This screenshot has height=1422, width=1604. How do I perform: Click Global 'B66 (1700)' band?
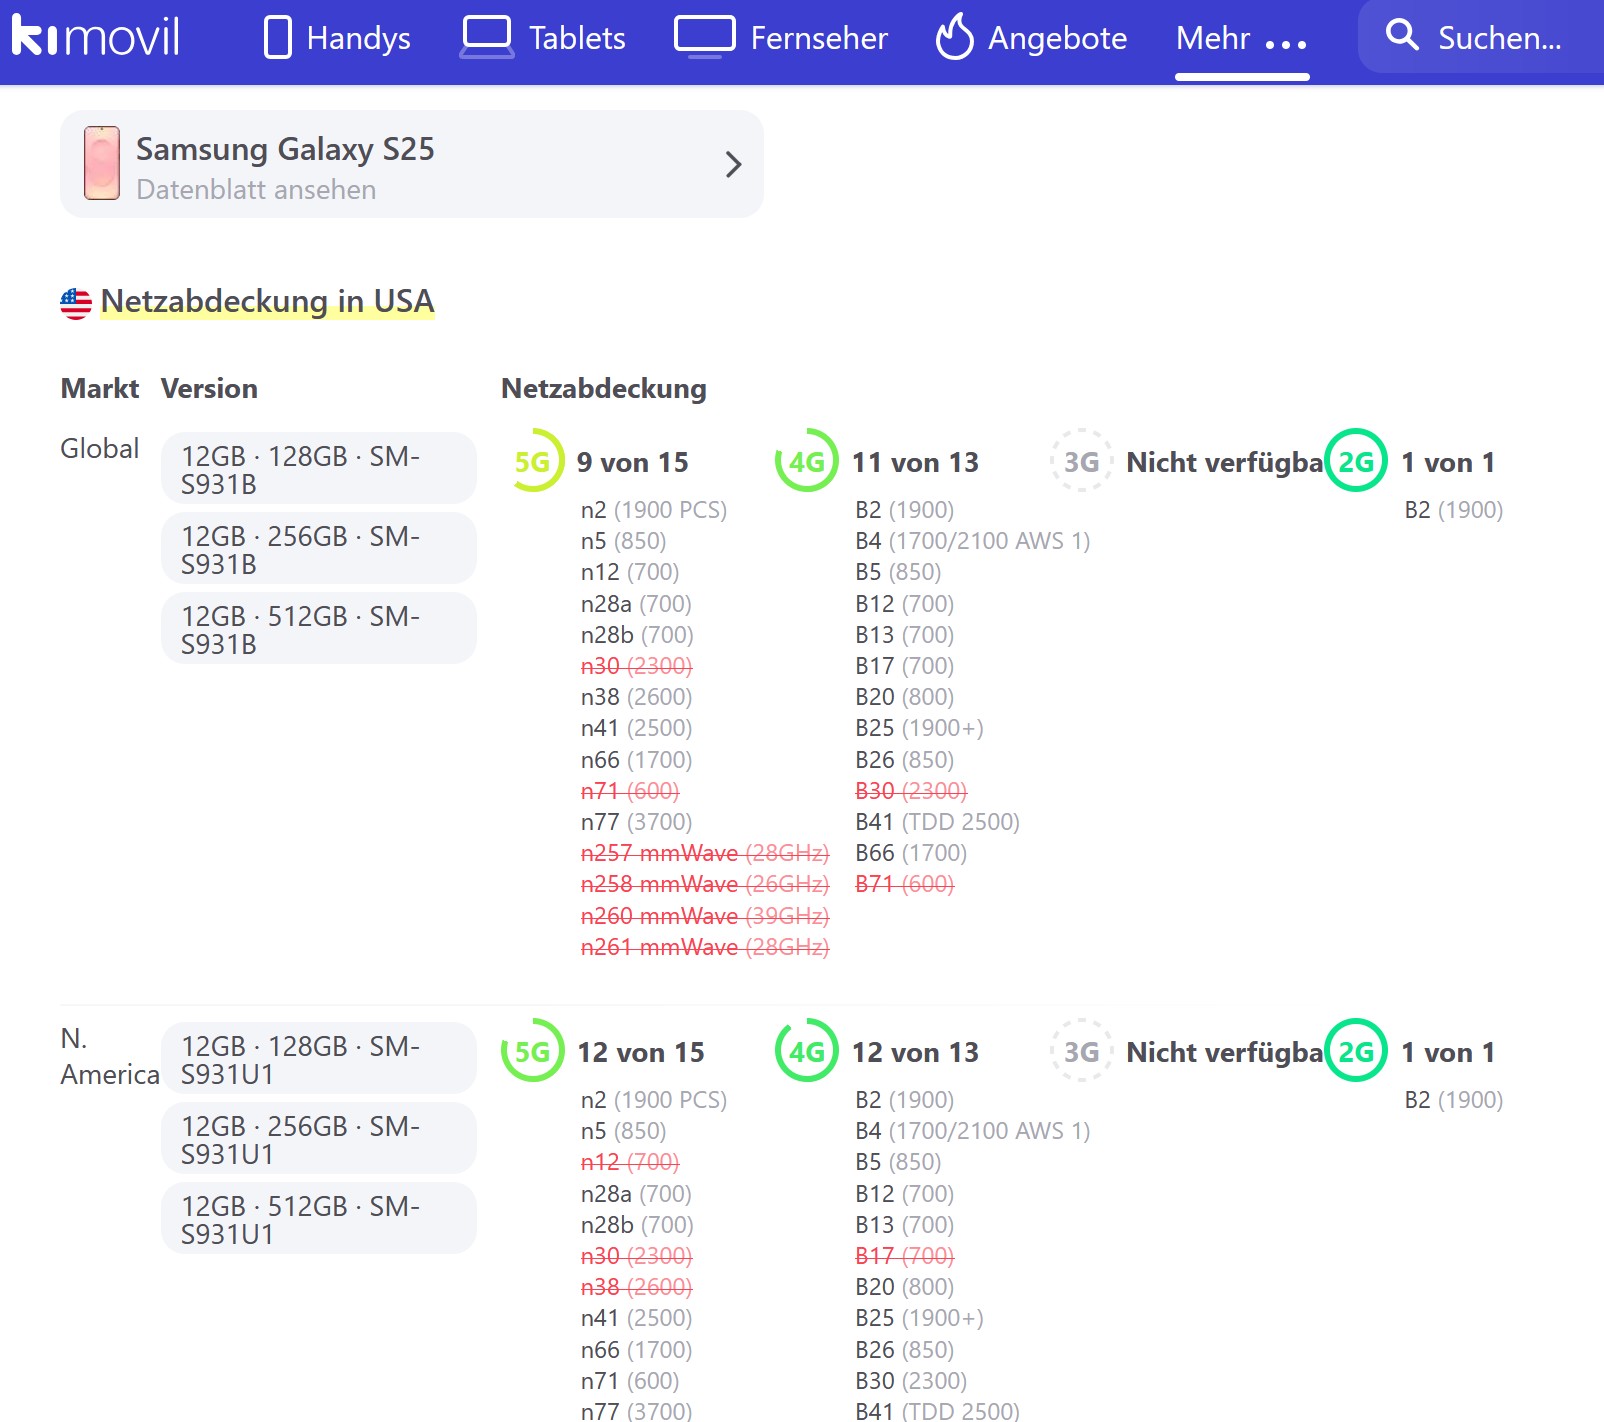tap(911, 853)
